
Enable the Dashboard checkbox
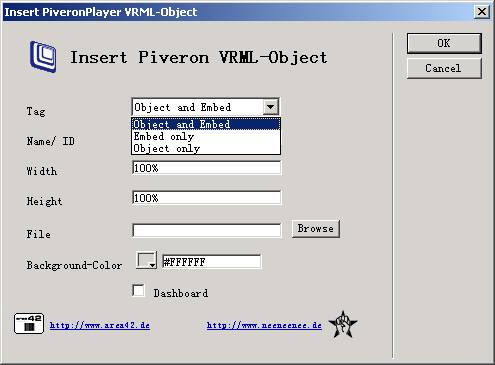pos(138,290)
